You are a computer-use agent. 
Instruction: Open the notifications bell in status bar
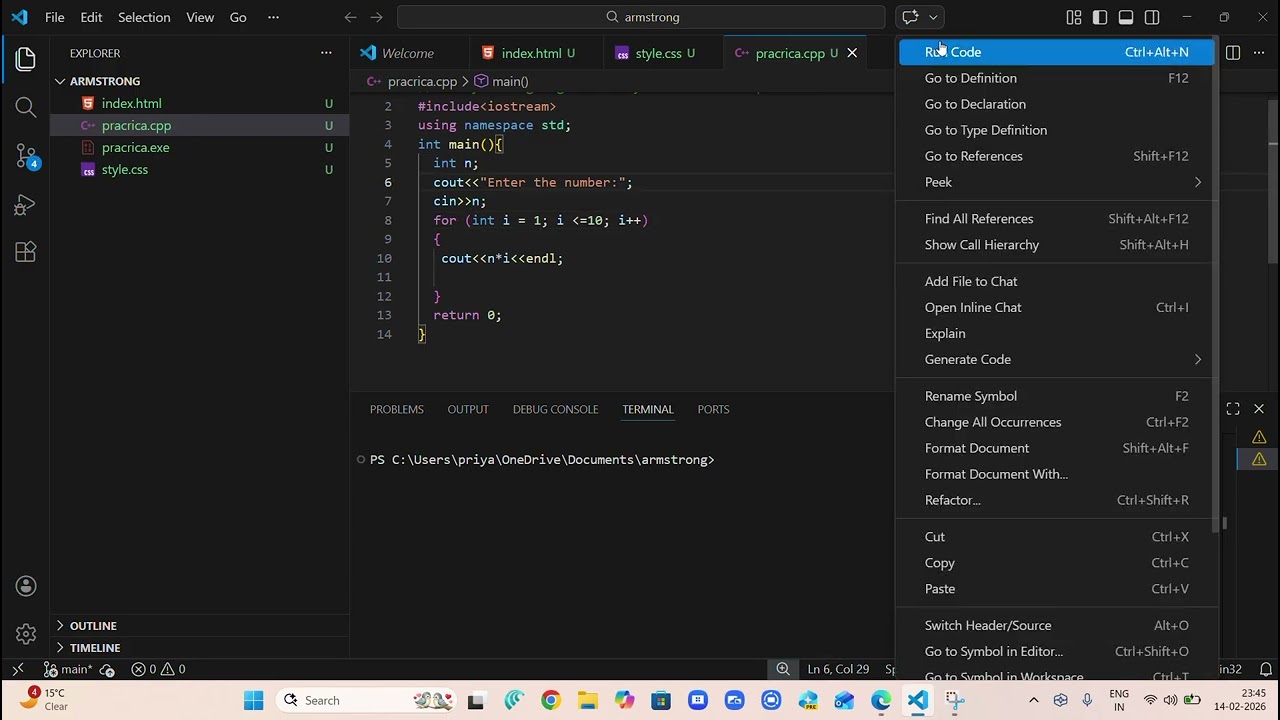[1265, 669]
